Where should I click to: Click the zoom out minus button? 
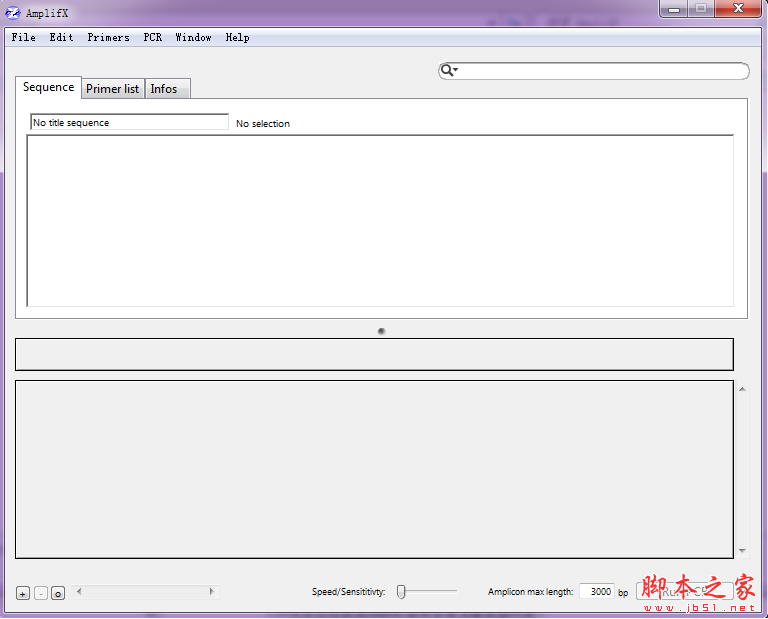click(x=41, y=594)
